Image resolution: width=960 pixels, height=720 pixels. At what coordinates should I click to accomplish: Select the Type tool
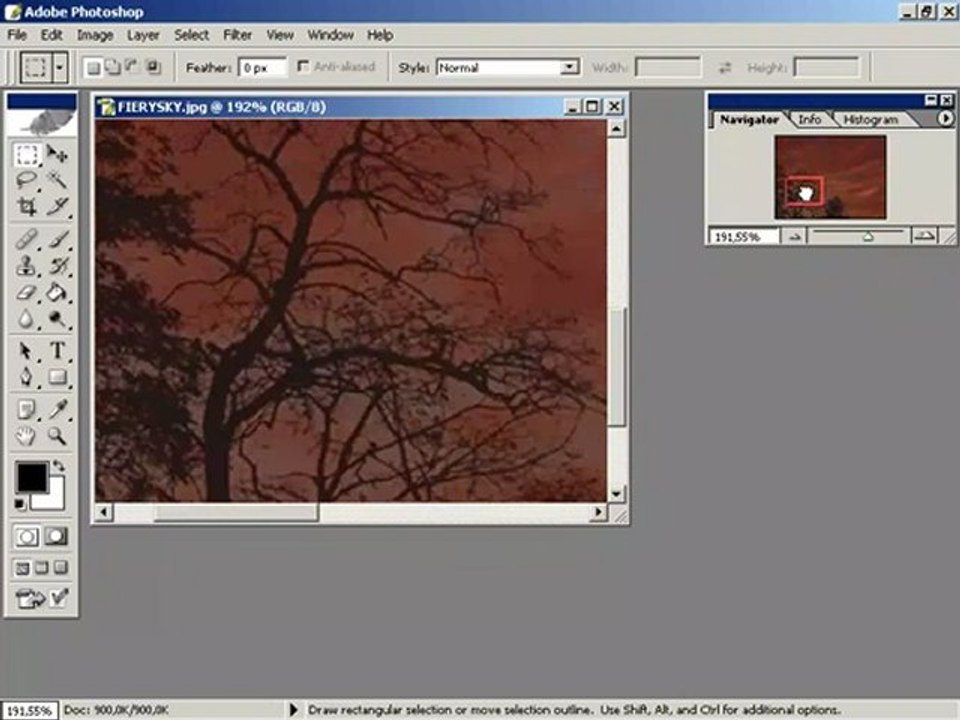point(57,351)
